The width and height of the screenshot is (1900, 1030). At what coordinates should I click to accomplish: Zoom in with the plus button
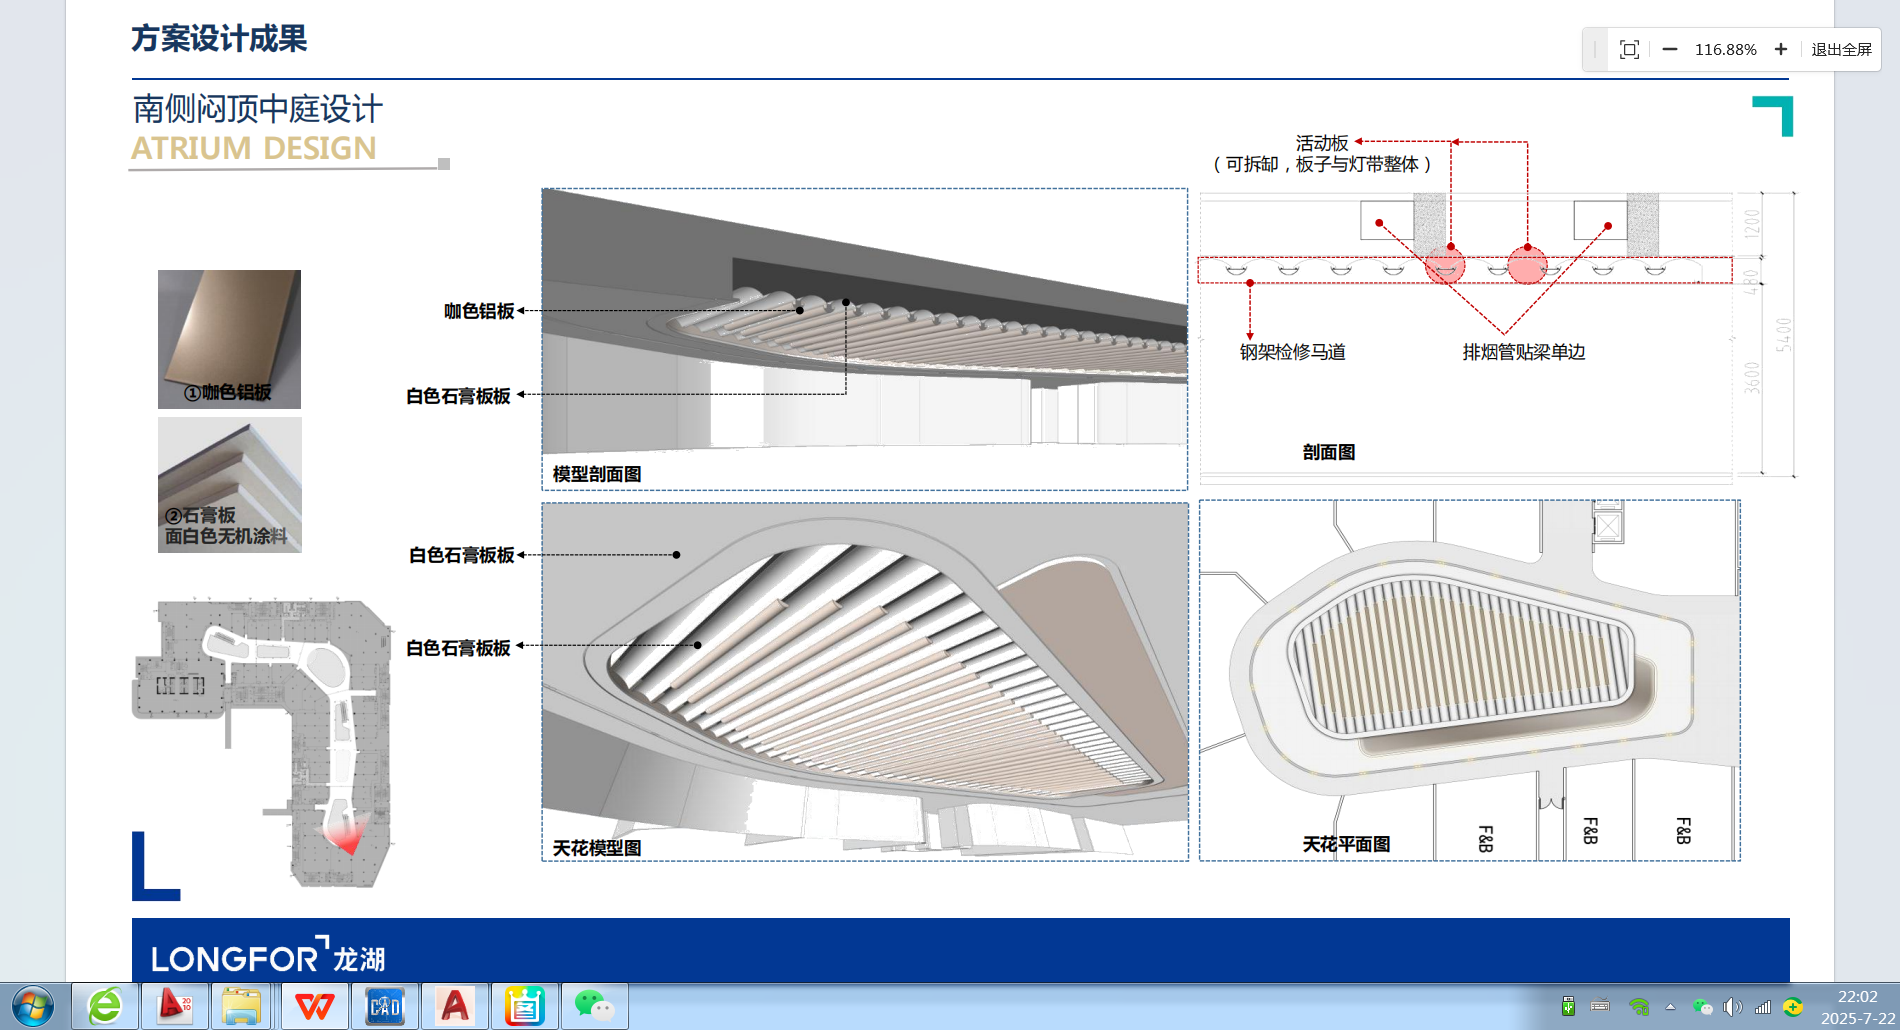(x=1781, y=50)
